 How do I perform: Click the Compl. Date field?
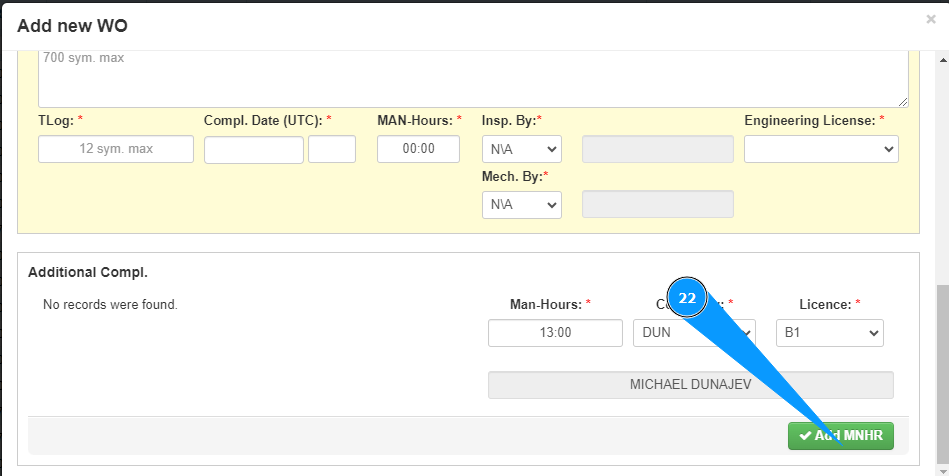(254, 150)
